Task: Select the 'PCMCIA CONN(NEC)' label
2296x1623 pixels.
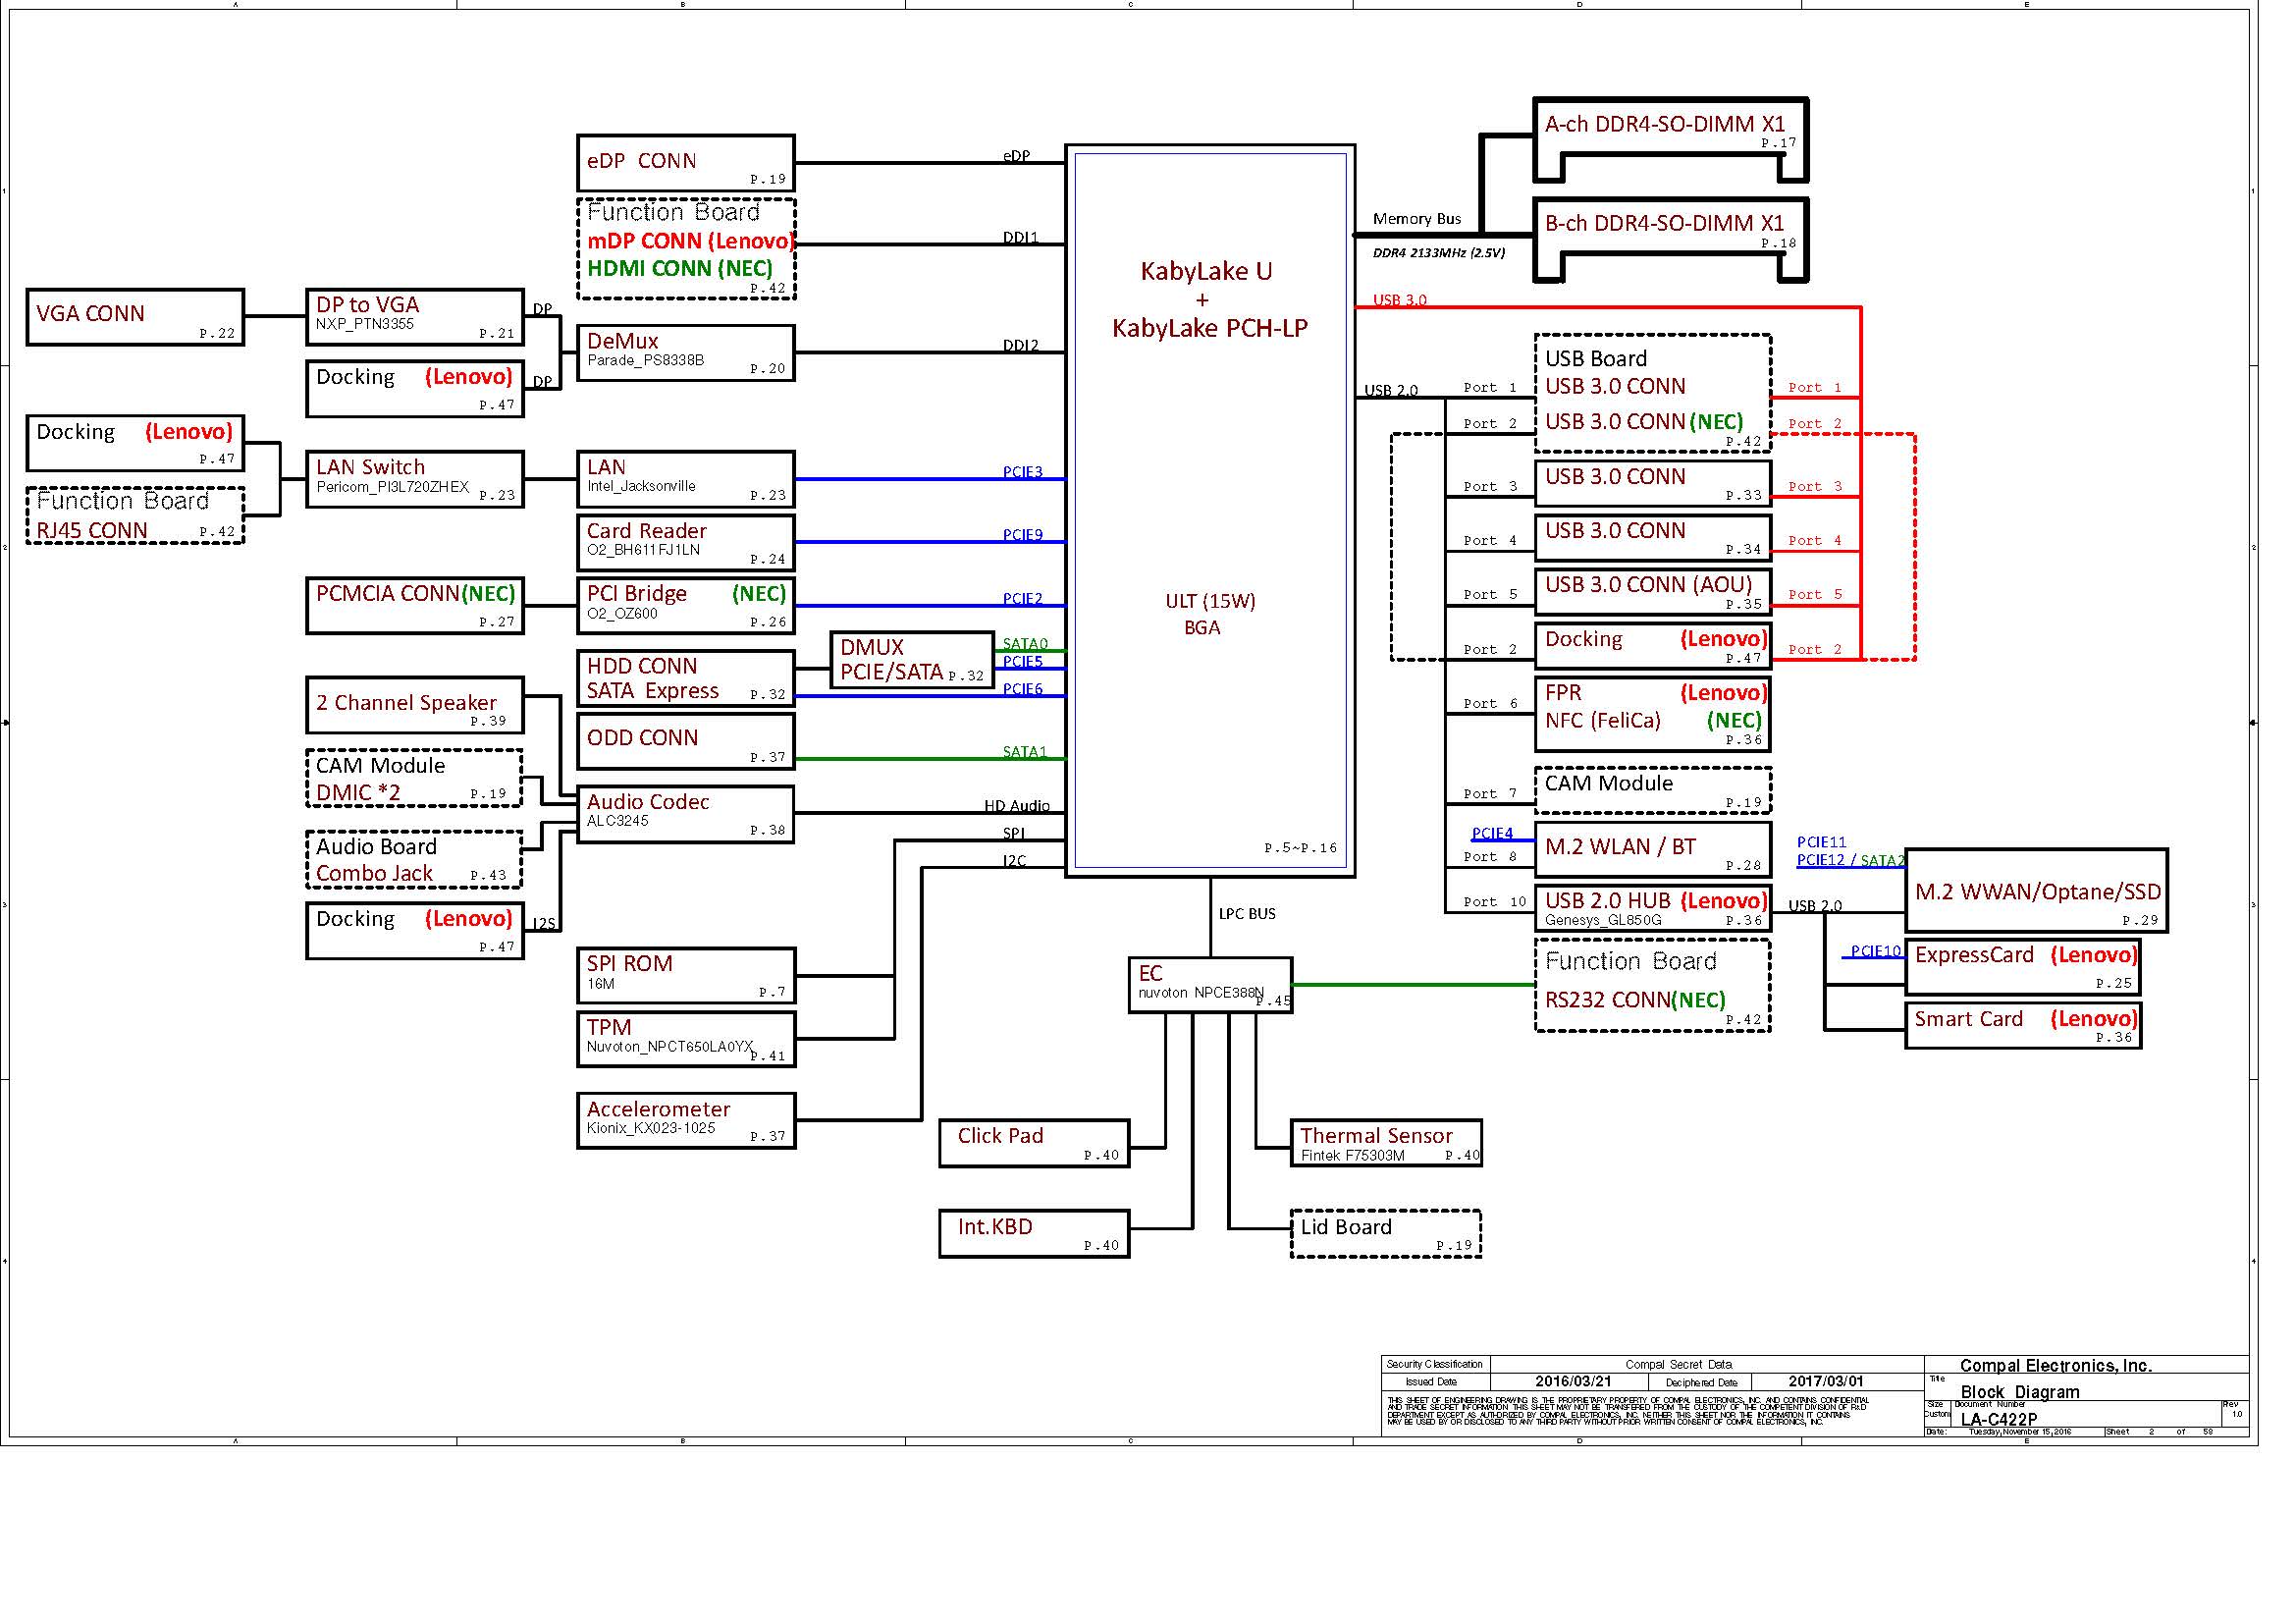Action: pos(415,594)
